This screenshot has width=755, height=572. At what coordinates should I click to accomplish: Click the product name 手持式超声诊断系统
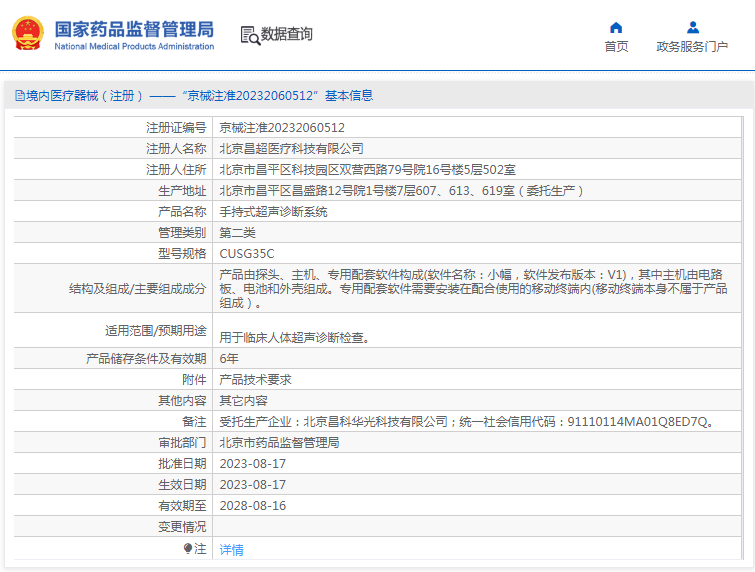tap(273, 212)
